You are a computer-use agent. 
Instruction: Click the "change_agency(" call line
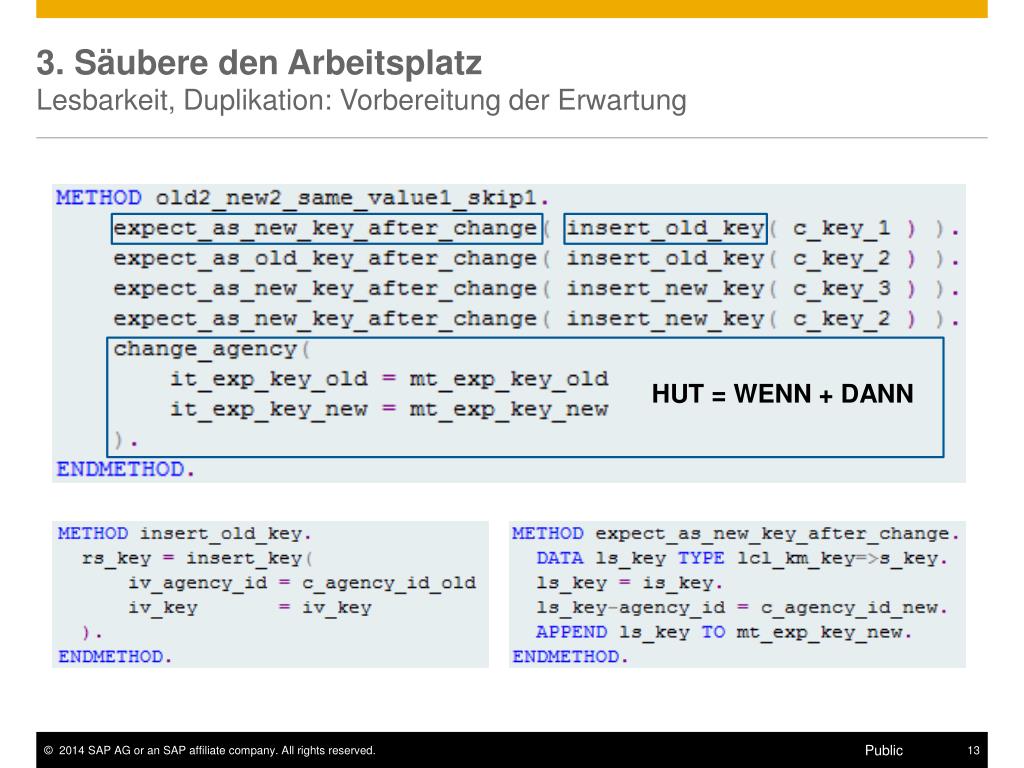pyautogui.click(x=212, y=349)
